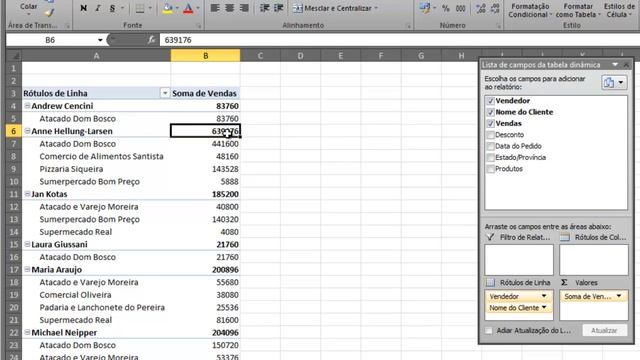Open the Número group dialog launcher
The image size is (640, 360).
click(x=498, y=26)
